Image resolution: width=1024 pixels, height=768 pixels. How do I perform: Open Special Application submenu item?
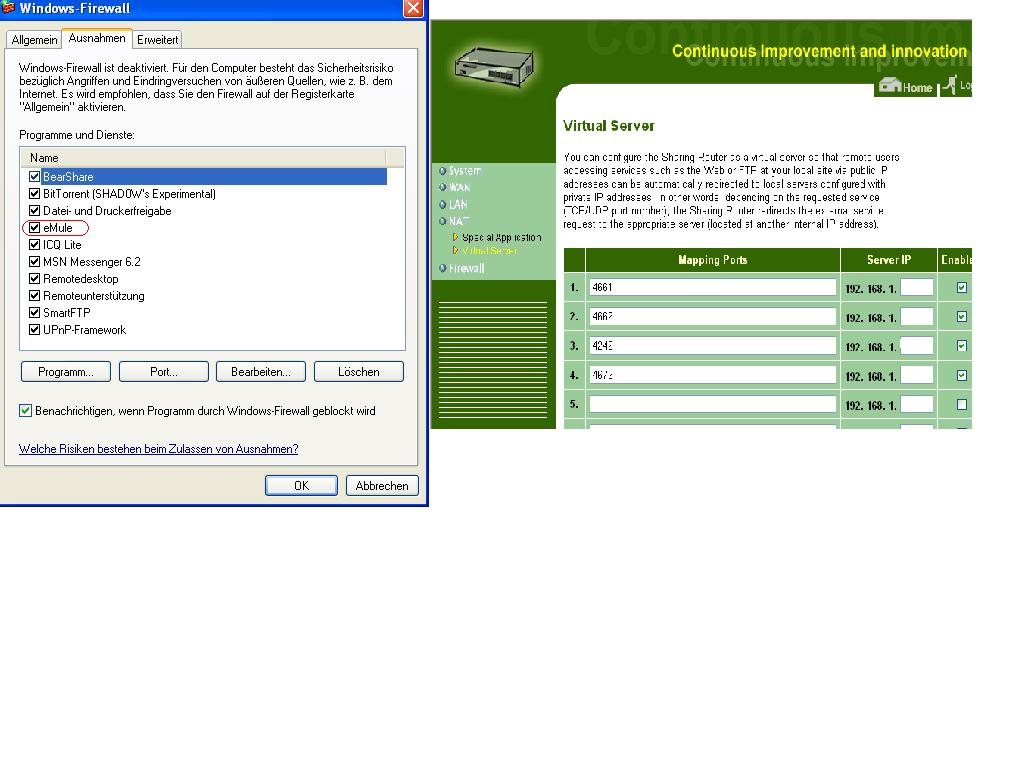(x=502, y=237)
